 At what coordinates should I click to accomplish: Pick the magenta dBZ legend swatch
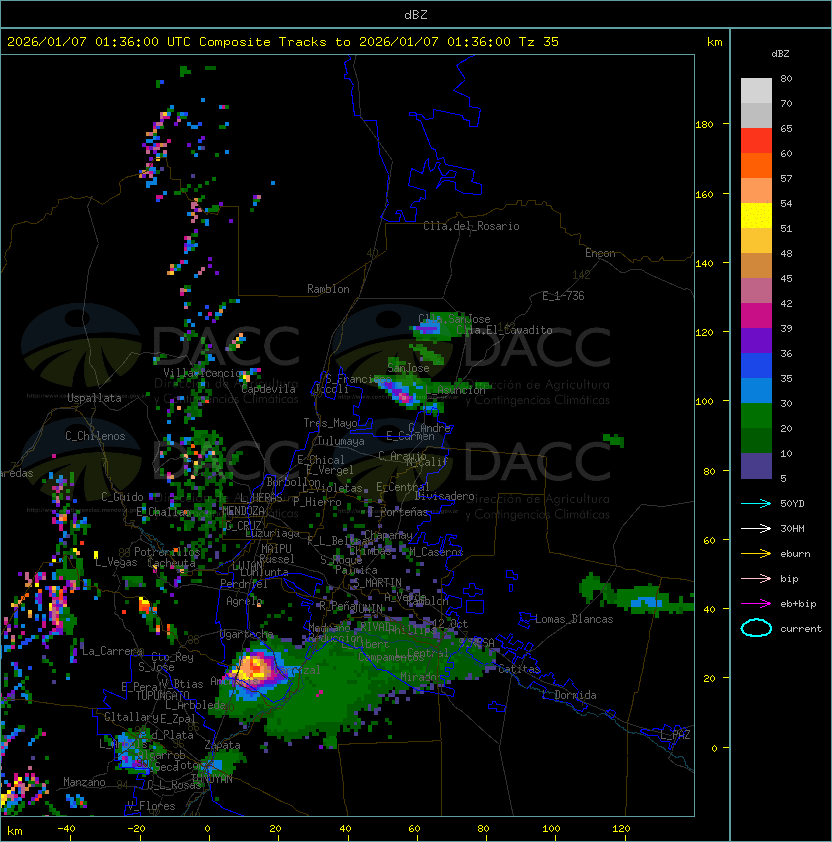pyautogui.click(x=756, y=315)
